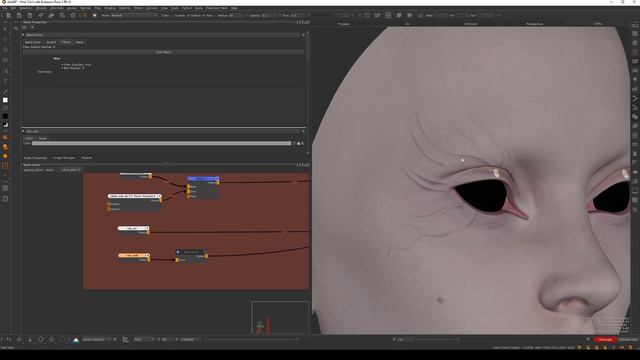Open the skin_disp node graph tab
This screenshot has height=360, width=640.
(x=71, y=170)
